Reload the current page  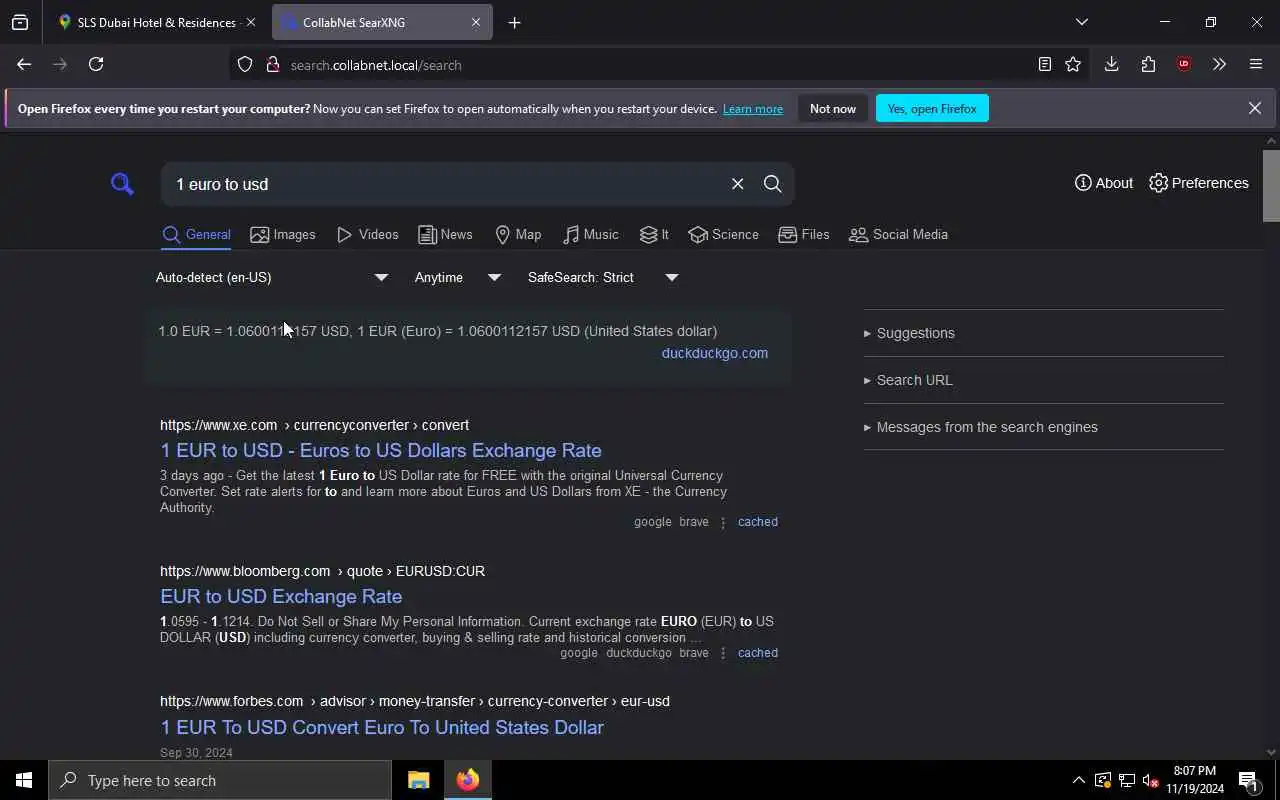point(96,64)
